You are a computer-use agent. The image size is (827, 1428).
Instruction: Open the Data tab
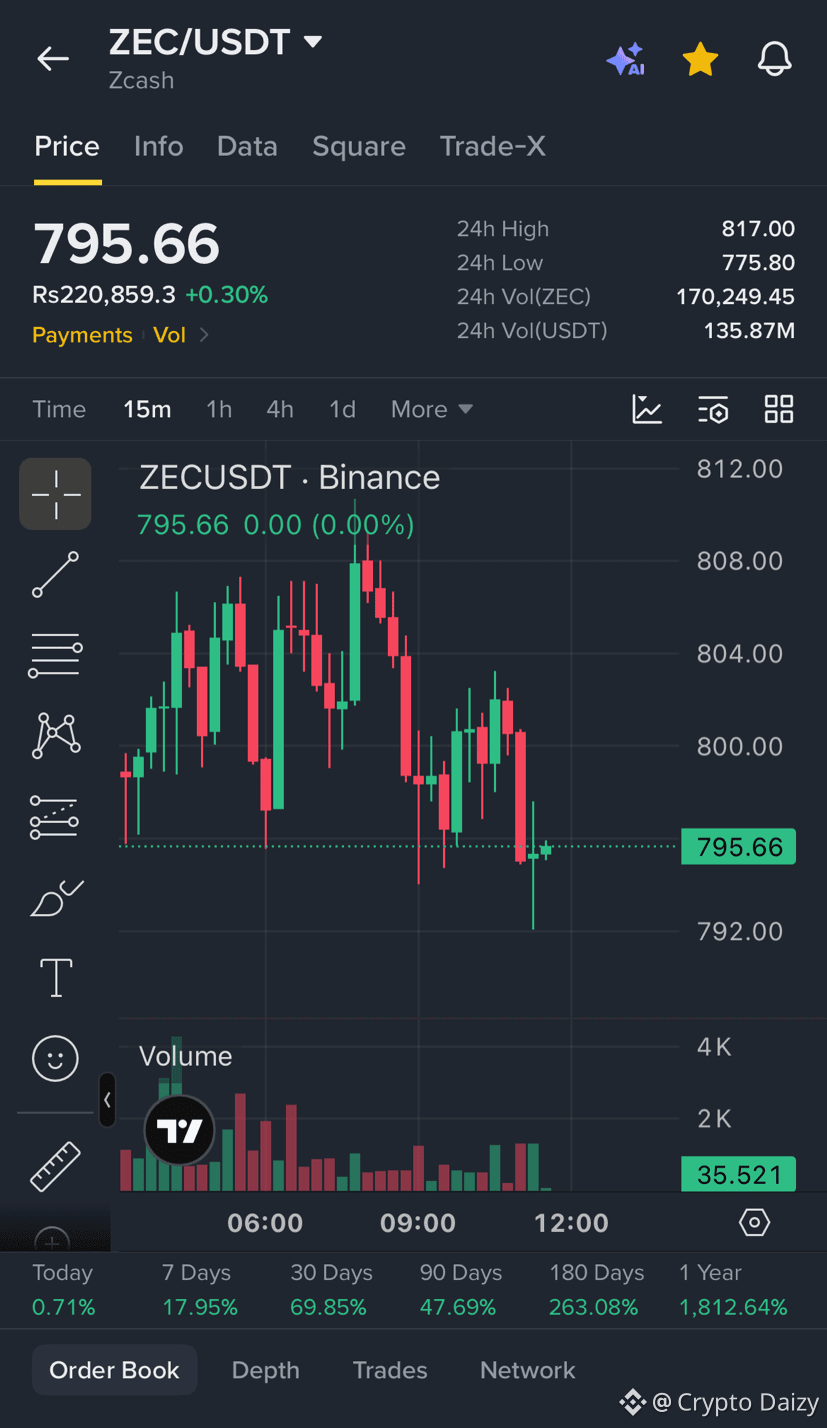coord(247,147)
